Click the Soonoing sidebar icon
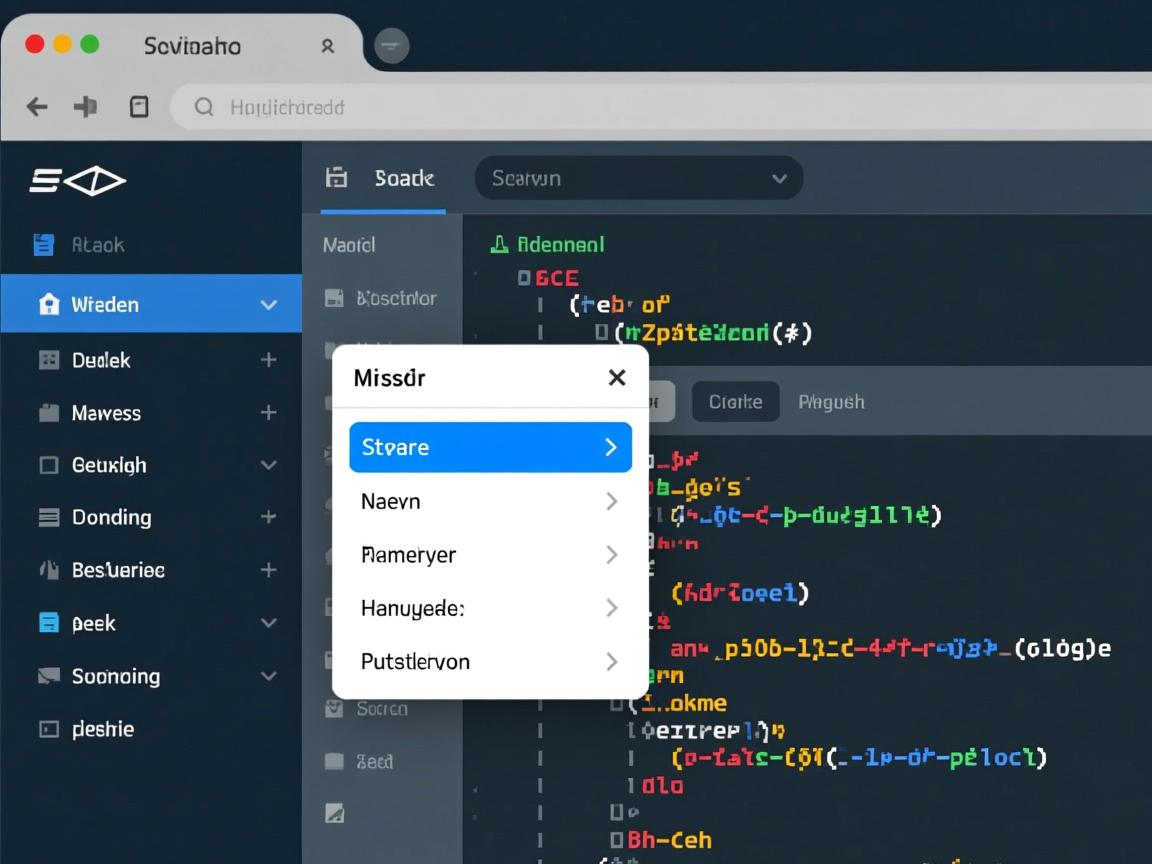The width and height of the screenshot is (1152, 864). click(48, 676)
